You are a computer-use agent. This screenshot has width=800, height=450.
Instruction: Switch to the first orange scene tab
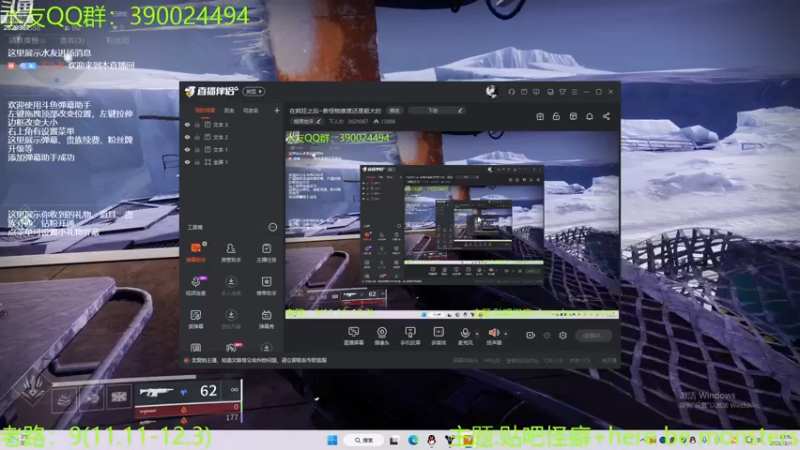[x=205, y=110]
